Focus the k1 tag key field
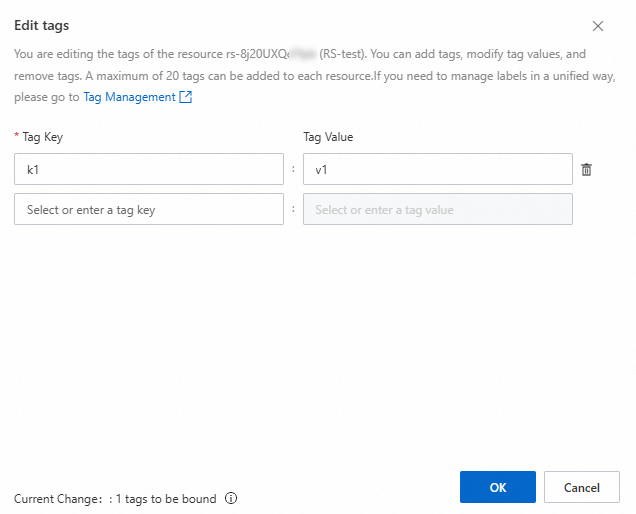636x514 pixels. [149, 169]
